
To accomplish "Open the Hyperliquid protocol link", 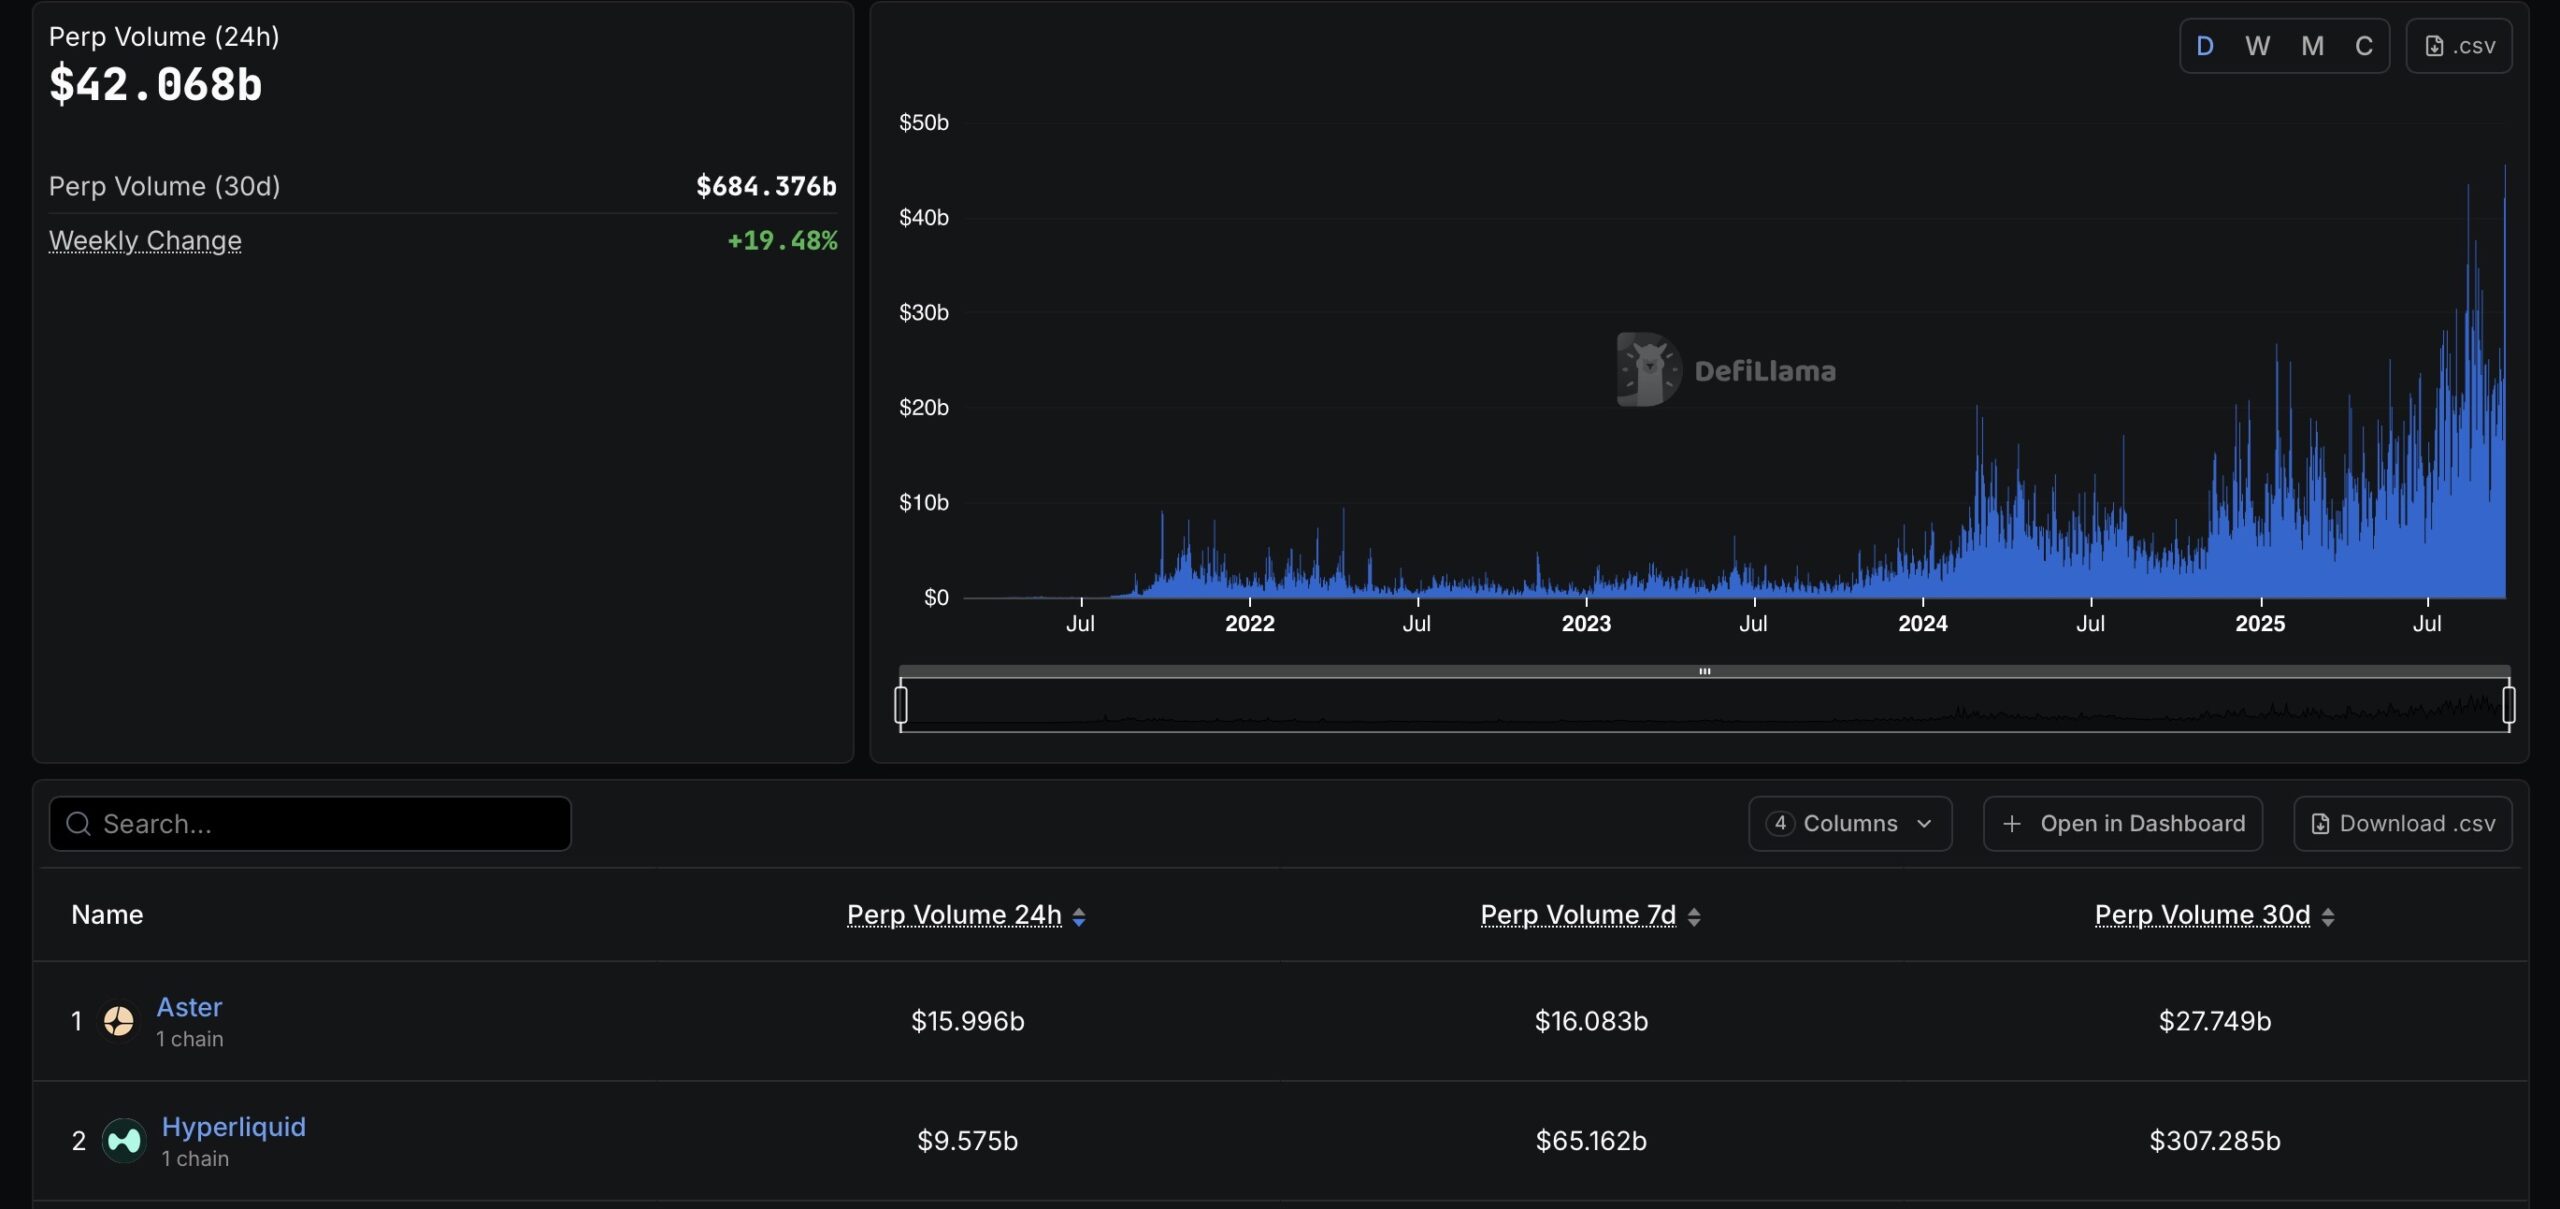I will [234, 1127].
